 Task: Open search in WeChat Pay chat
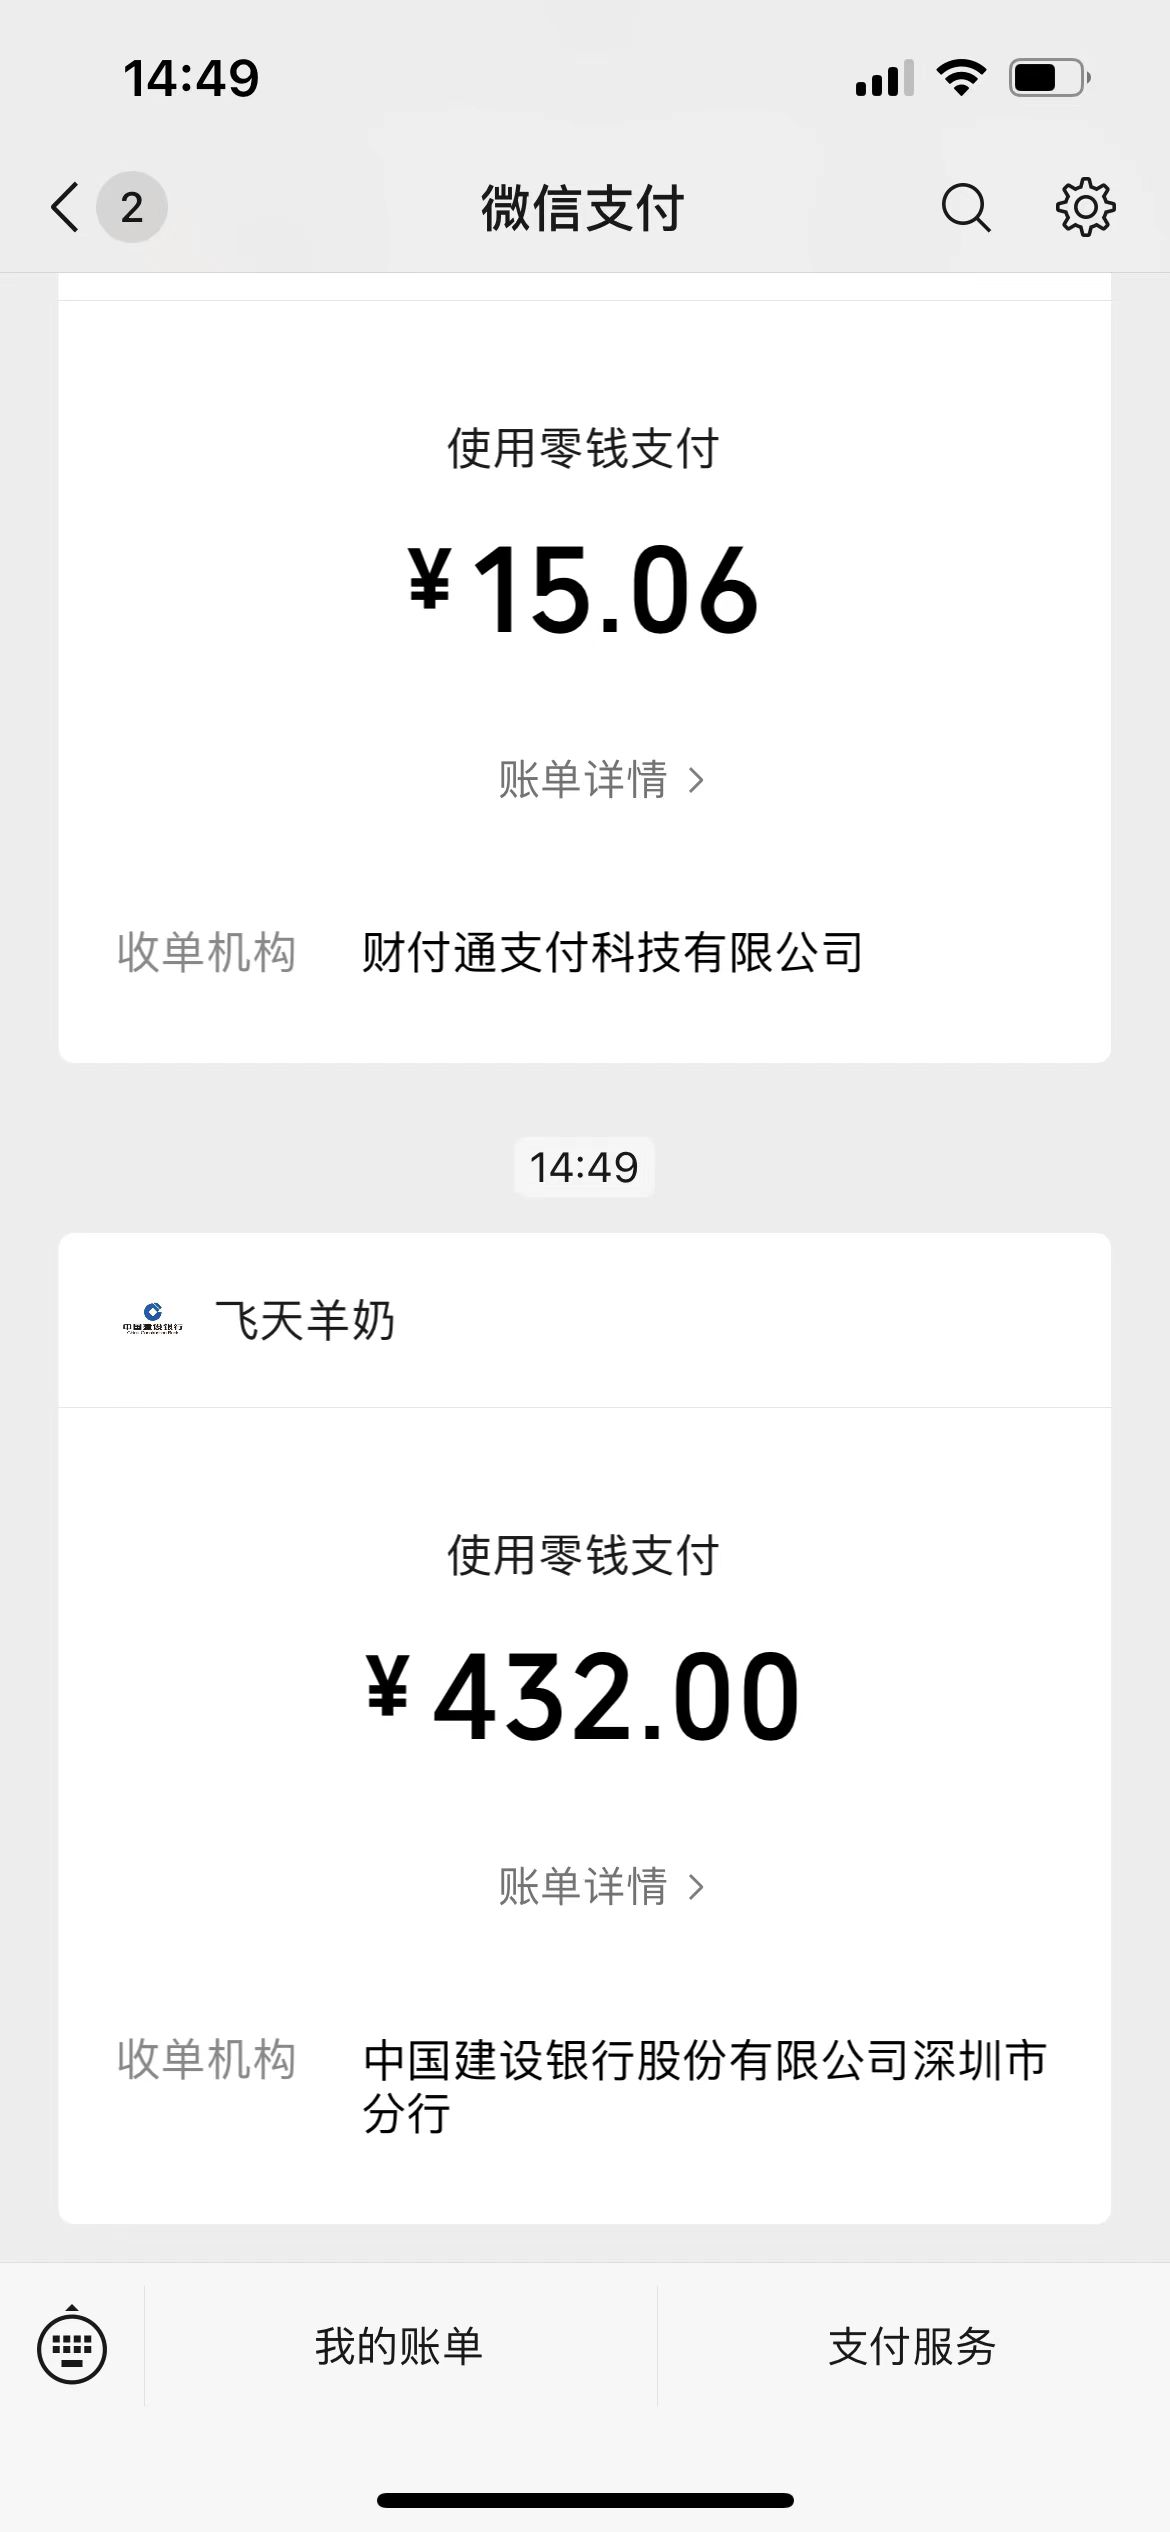965,208
